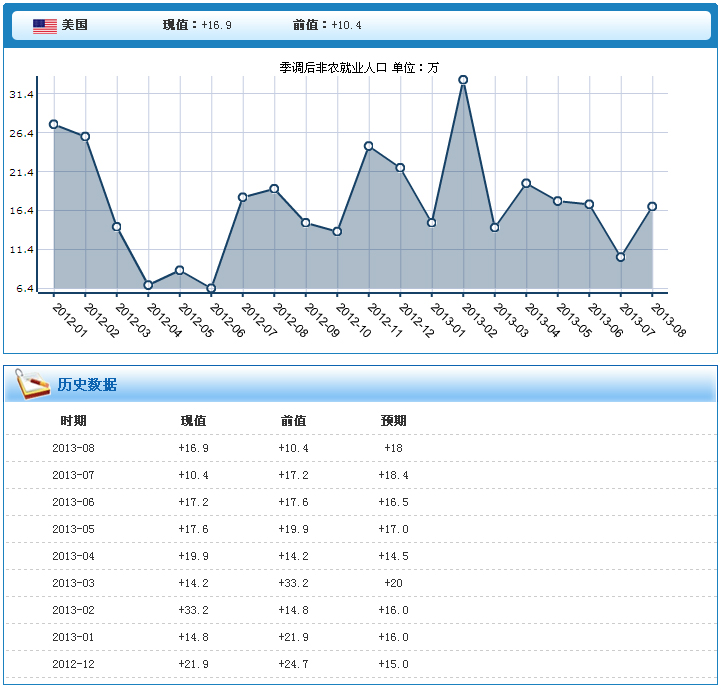The image size is (721, 690).
Task: Click the 历史数据 section title
Action: 87,385
